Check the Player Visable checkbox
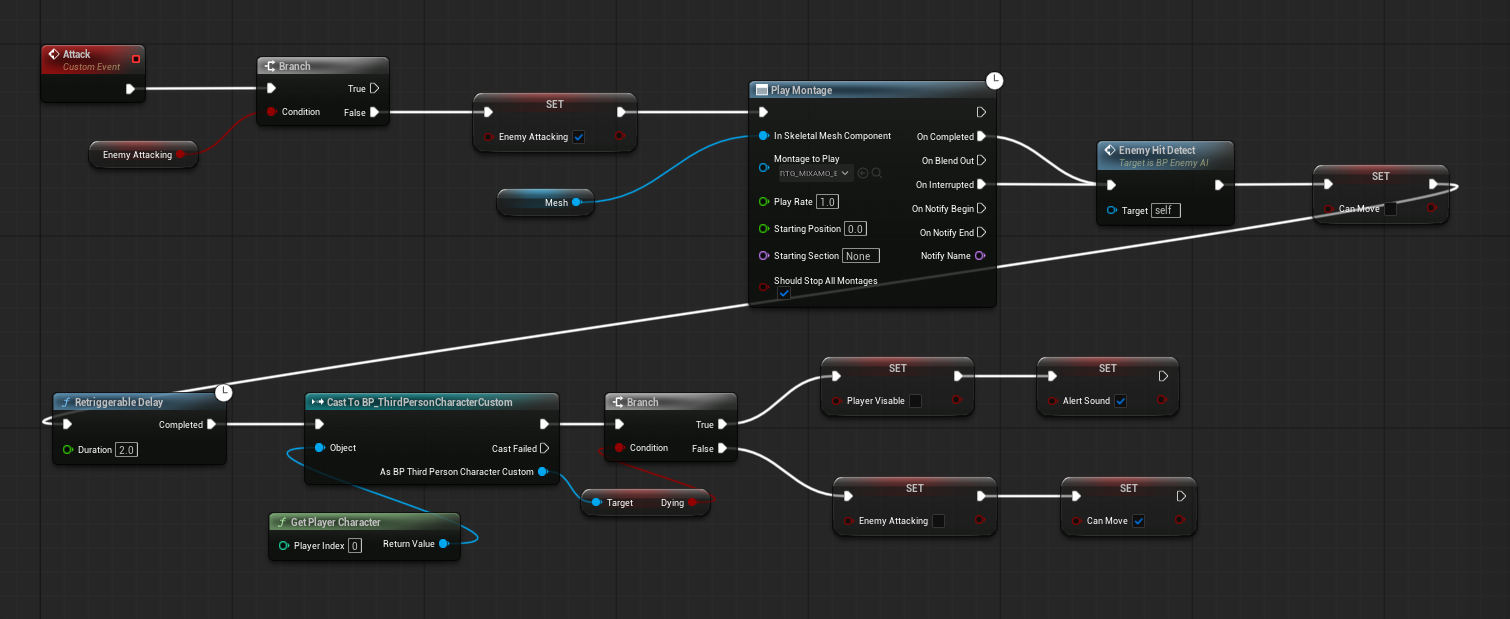 tap(915, 401)
